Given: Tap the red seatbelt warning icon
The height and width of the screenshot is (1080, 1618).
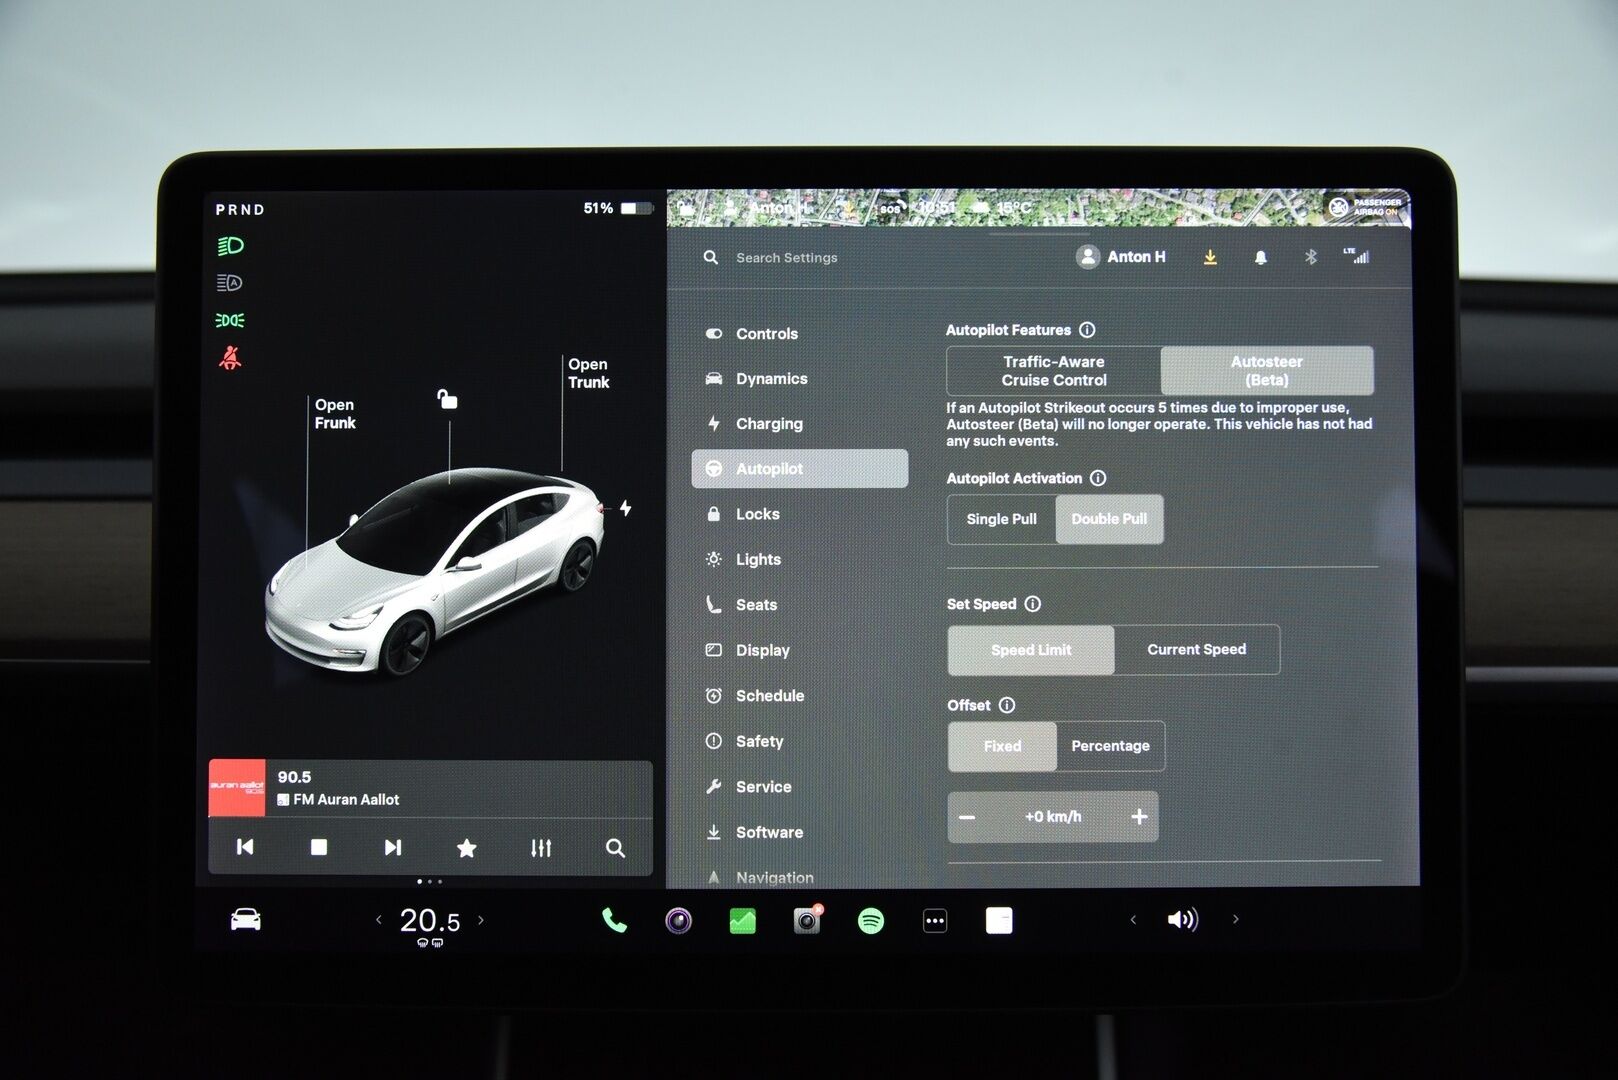Looking at the screenshot, I should pos(230,357).
